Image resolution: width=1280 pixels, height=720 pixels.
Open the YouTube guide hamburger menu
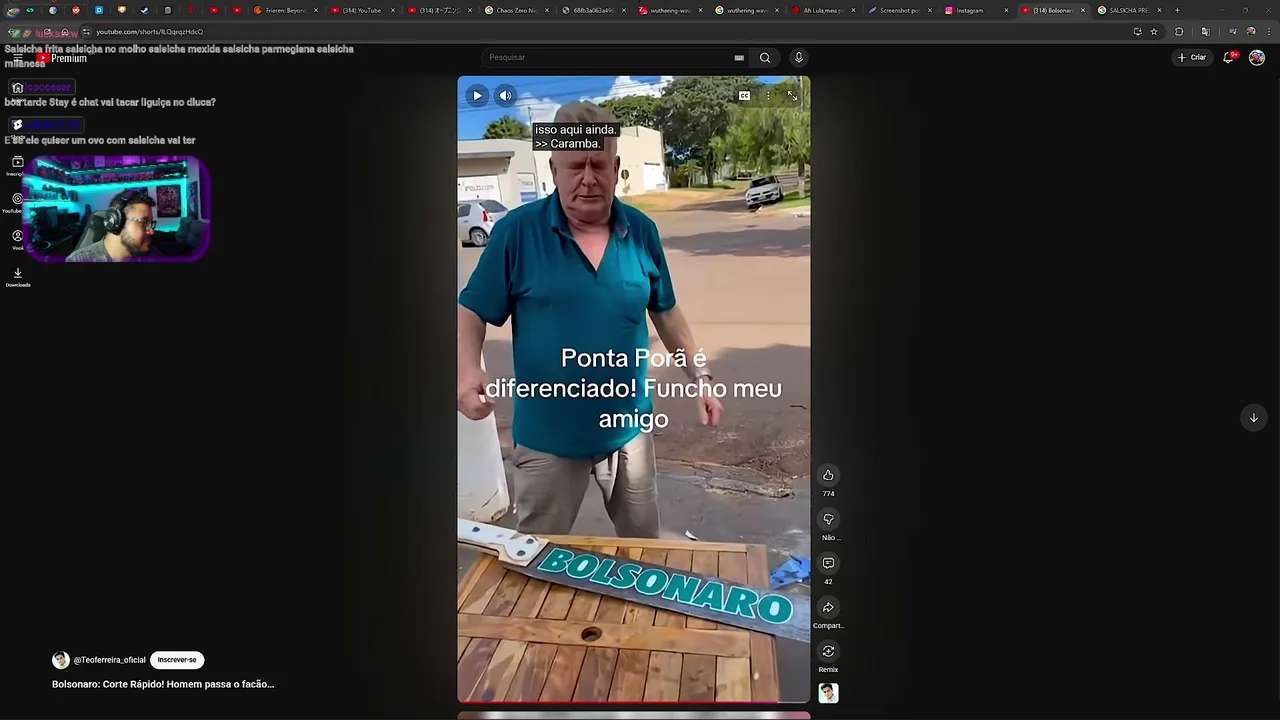tap(18, 58)
